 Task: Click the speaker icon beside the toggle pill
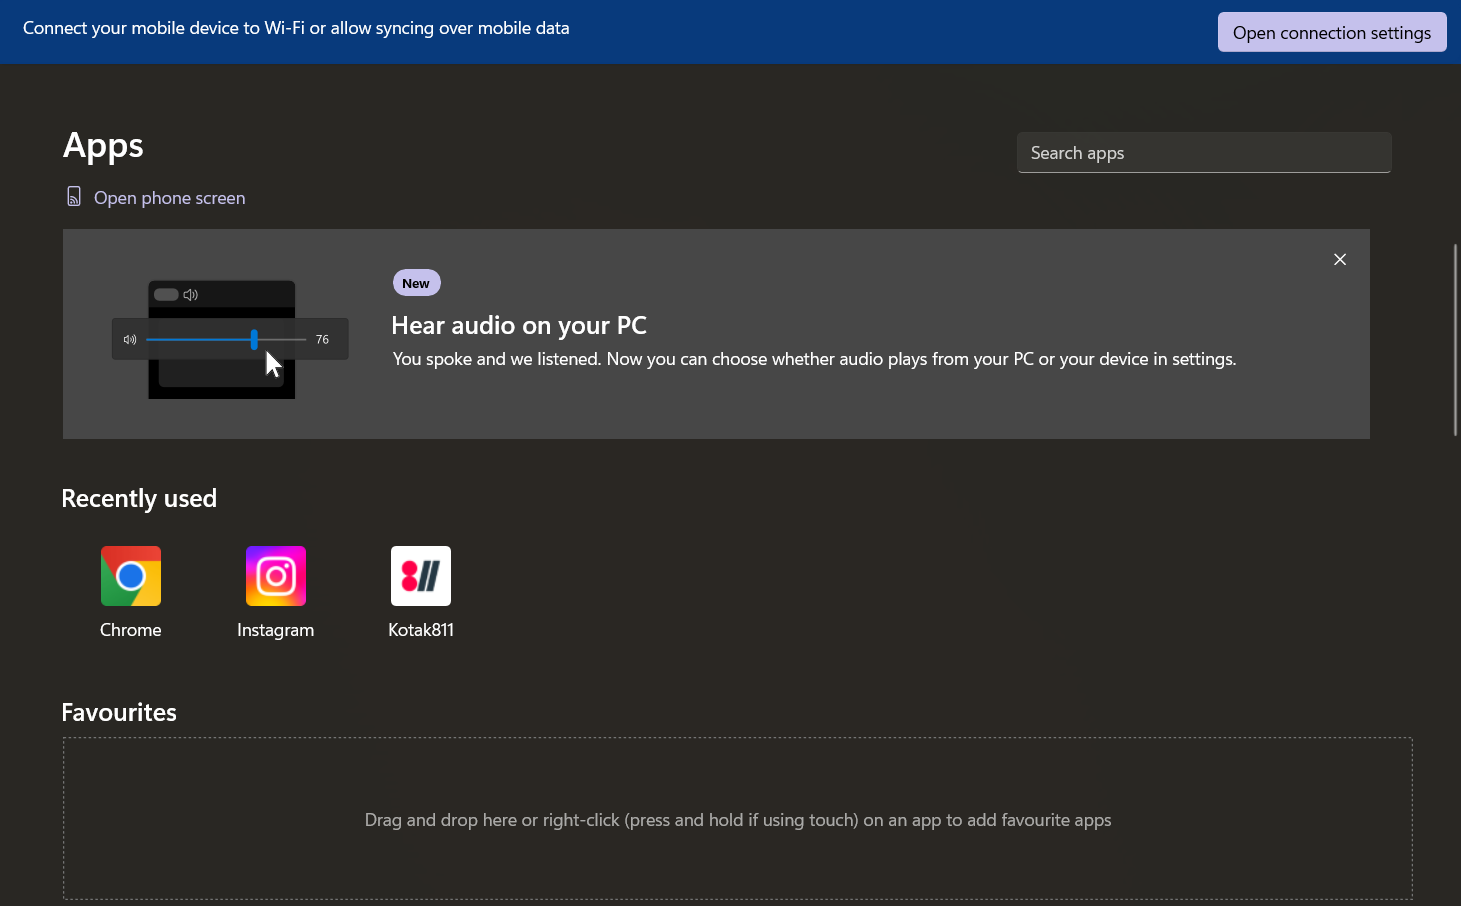[191, 295]
